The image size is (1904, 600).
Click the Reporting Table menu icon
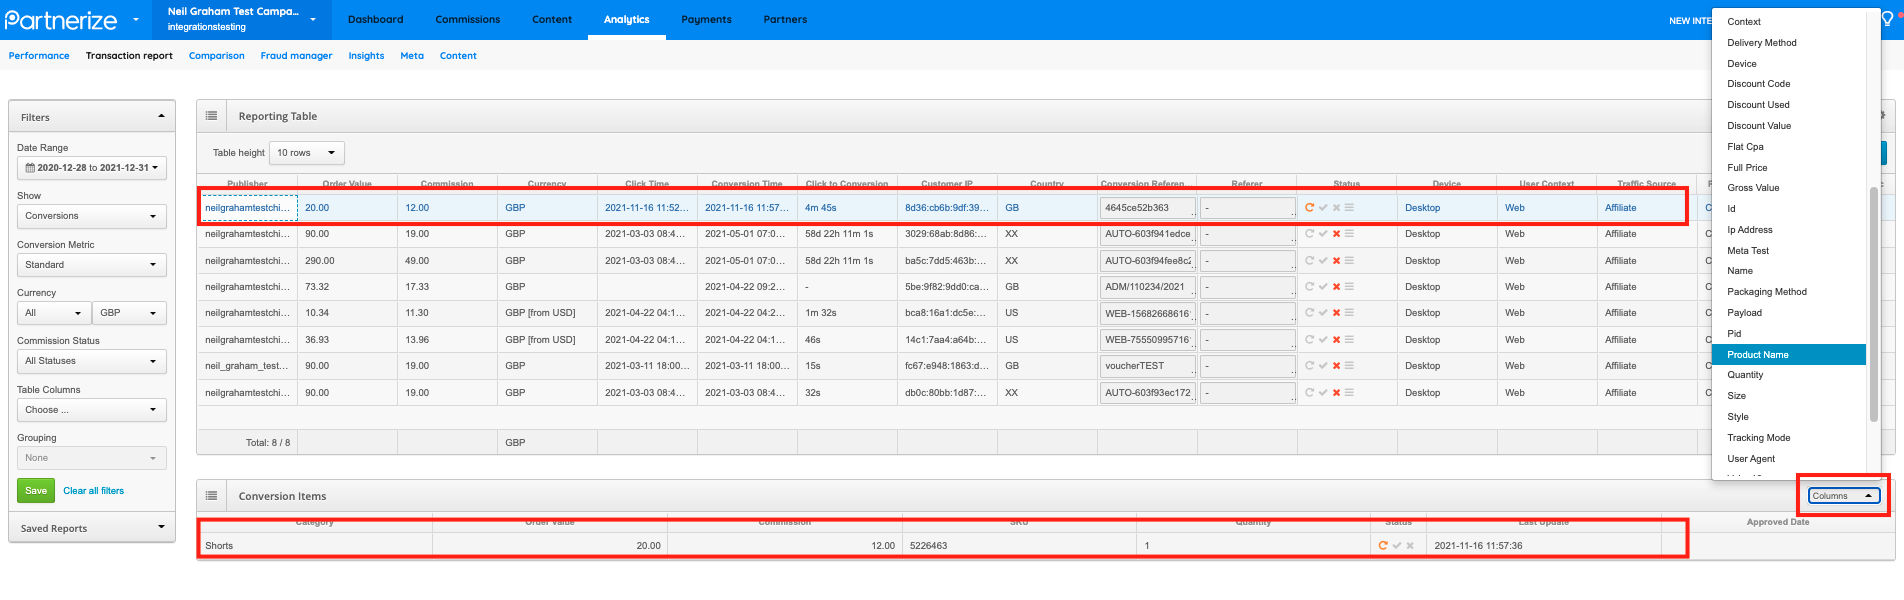[x=211, y=116]
